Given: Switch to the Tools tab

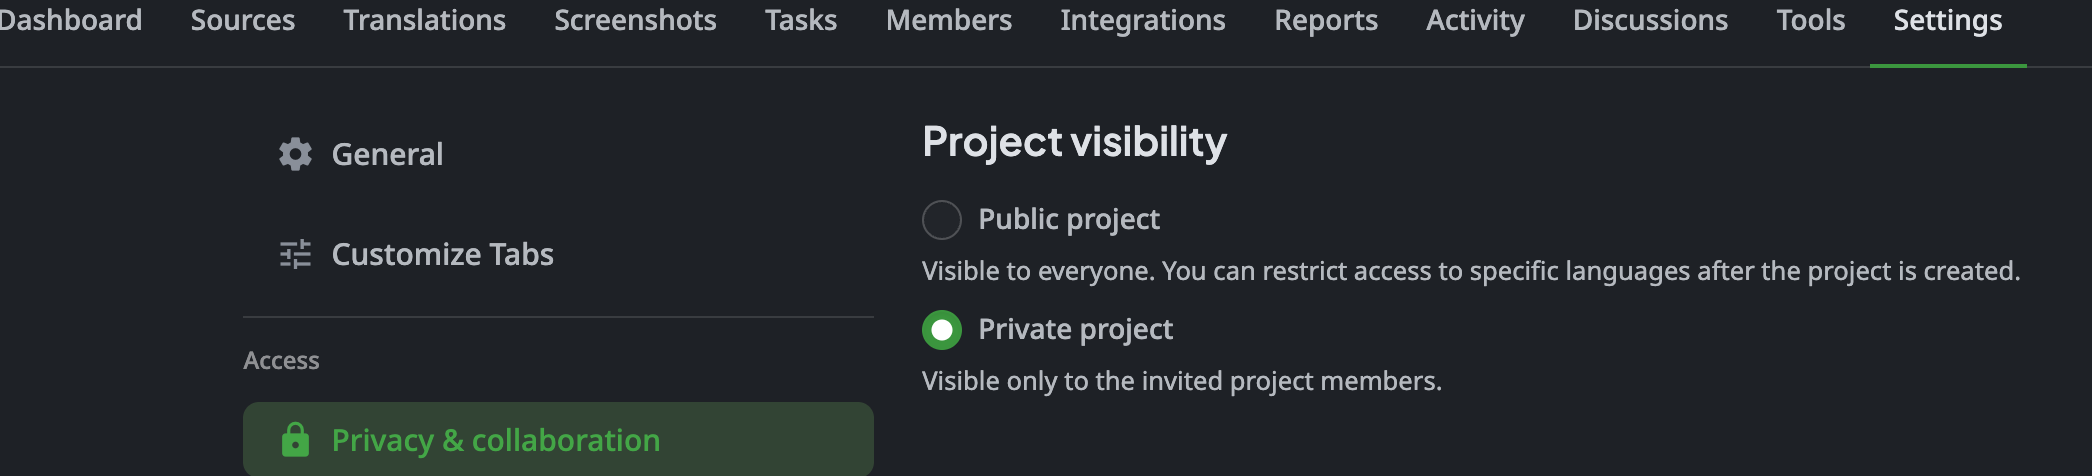Looking at the screenshot, I should pyautogui.click(x=1811, y=20).
